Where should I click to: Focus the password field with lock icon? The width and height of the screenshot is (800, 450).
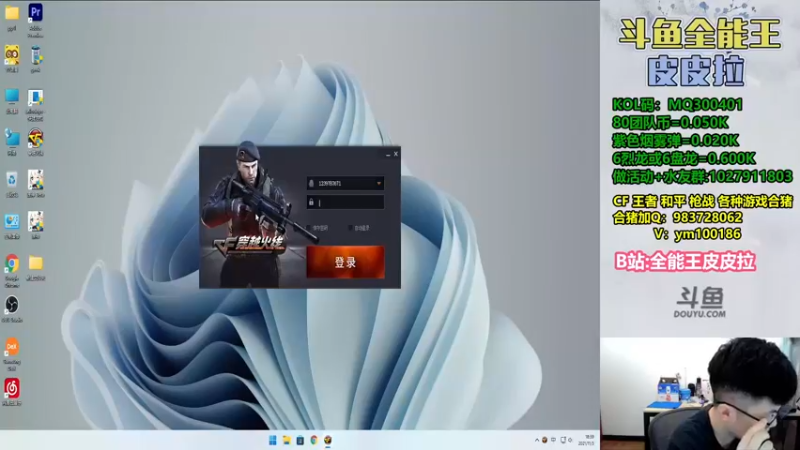point(345,202)
